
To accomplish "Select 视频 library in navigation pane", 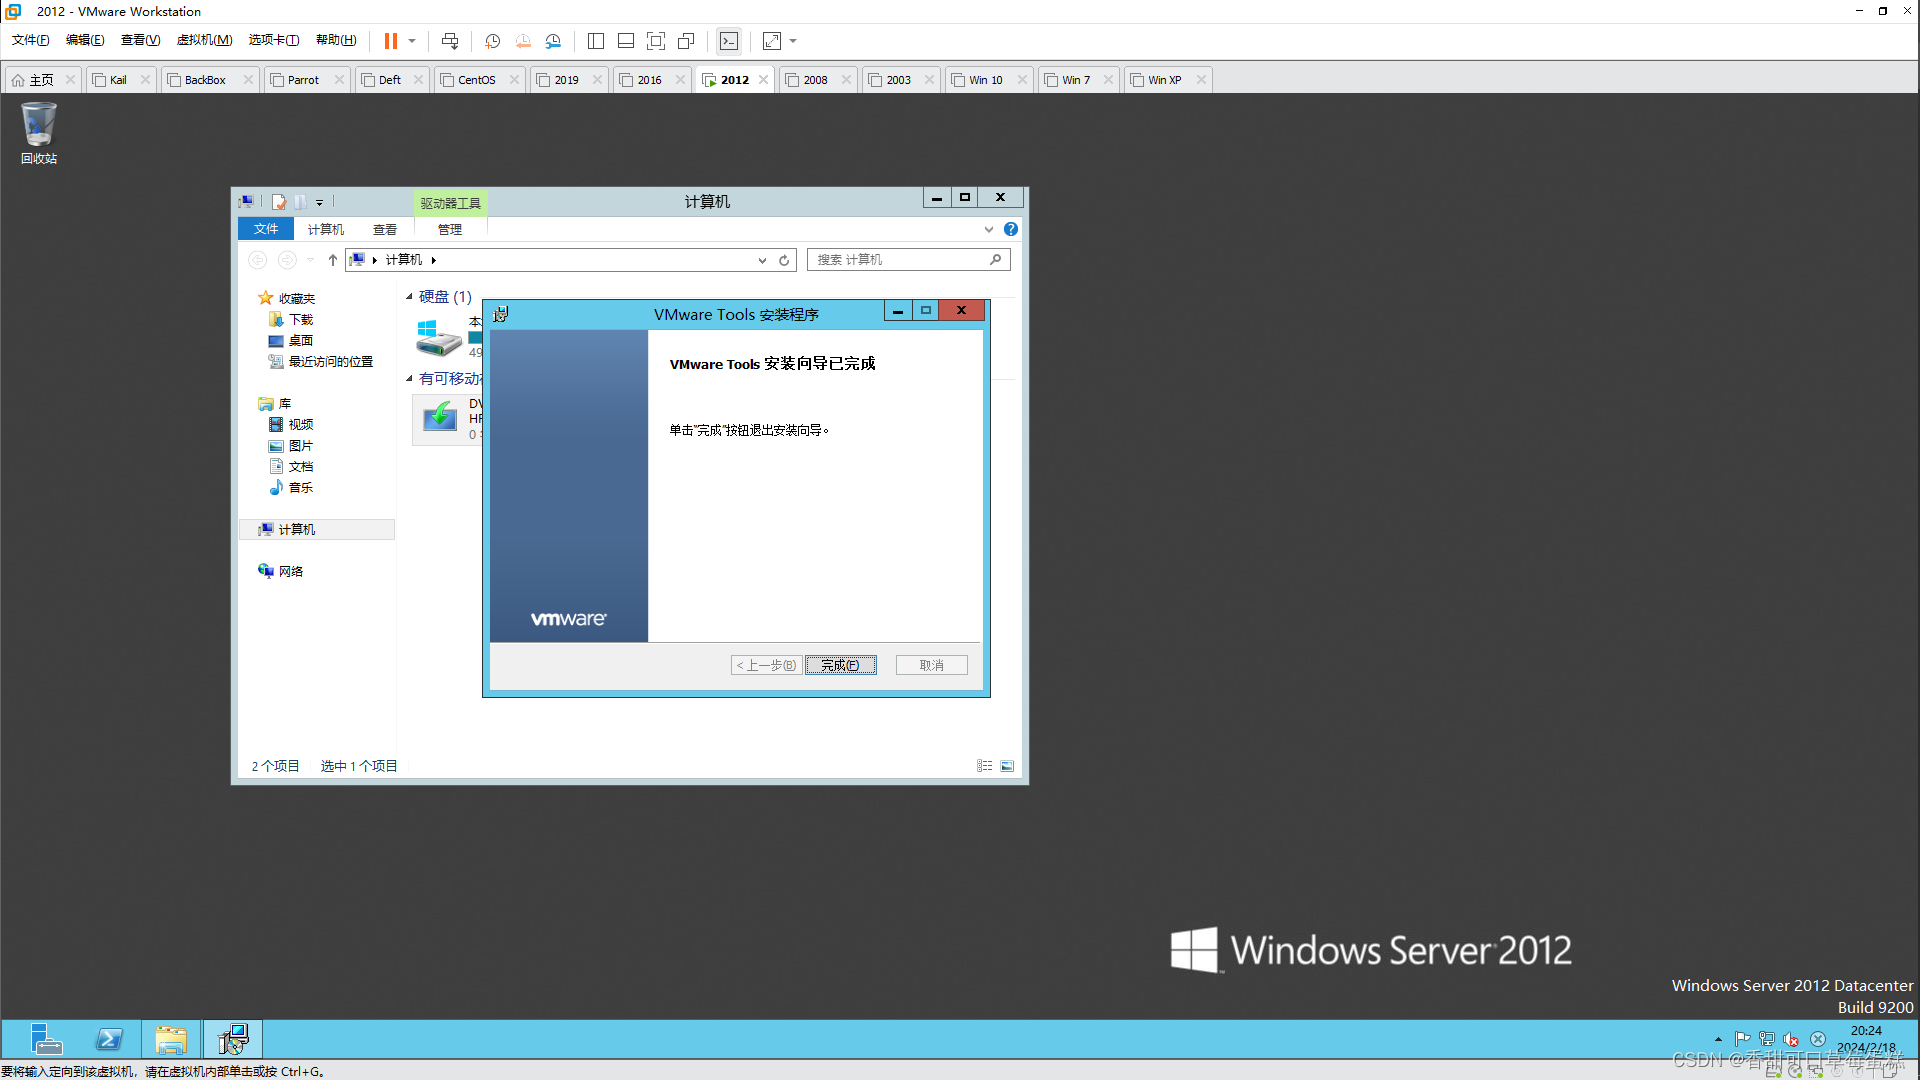I will (291, 425).
